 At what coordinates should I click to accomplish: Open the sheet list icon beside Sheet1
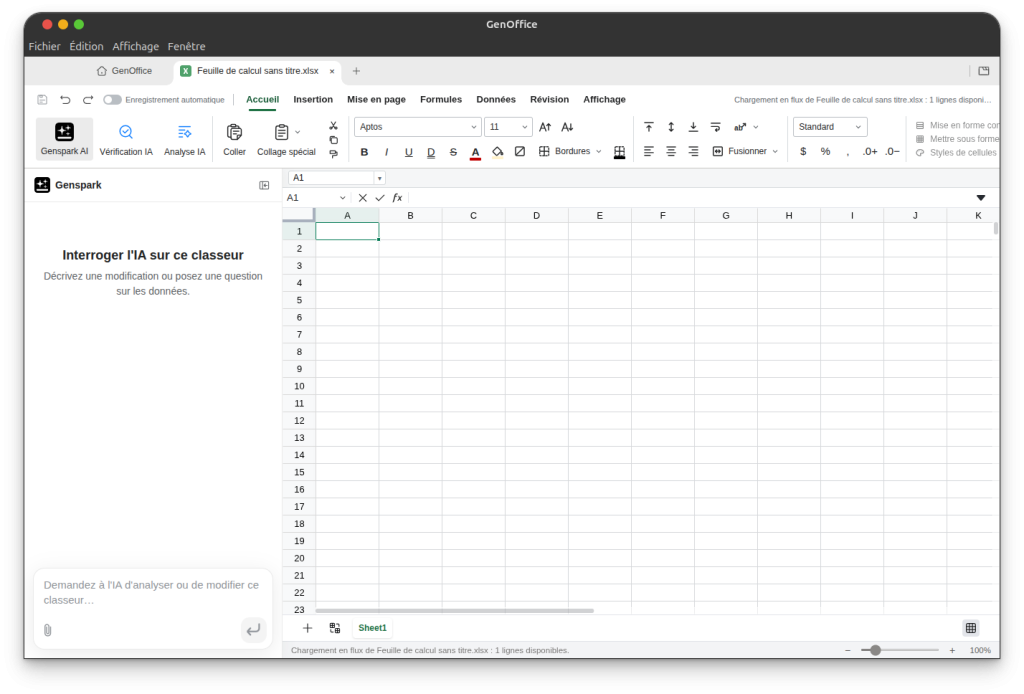pos(335,628)
